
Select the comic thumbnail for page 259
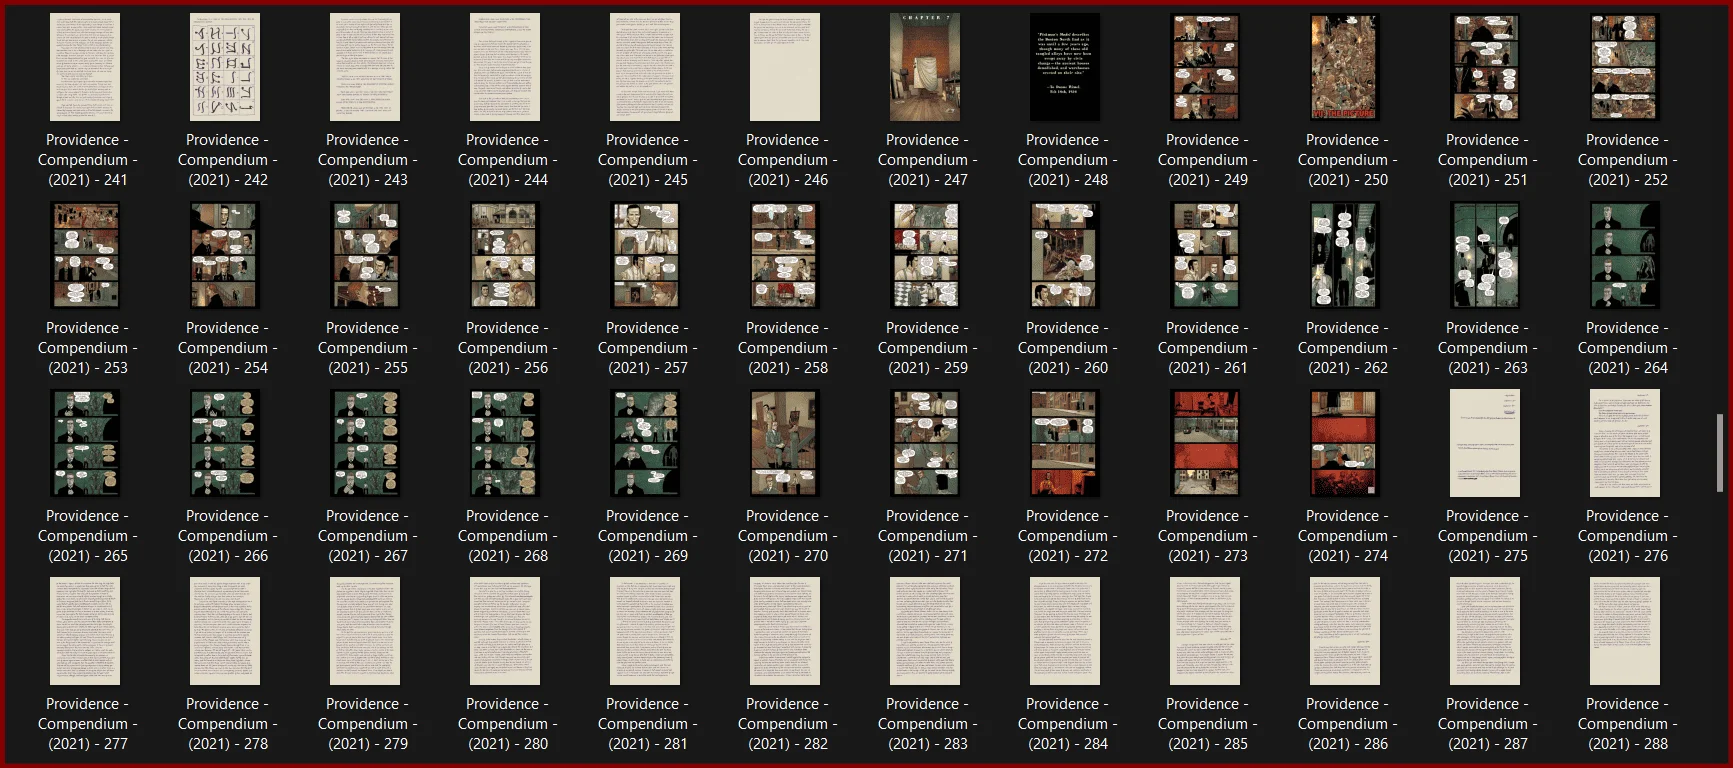click(925, 255)
